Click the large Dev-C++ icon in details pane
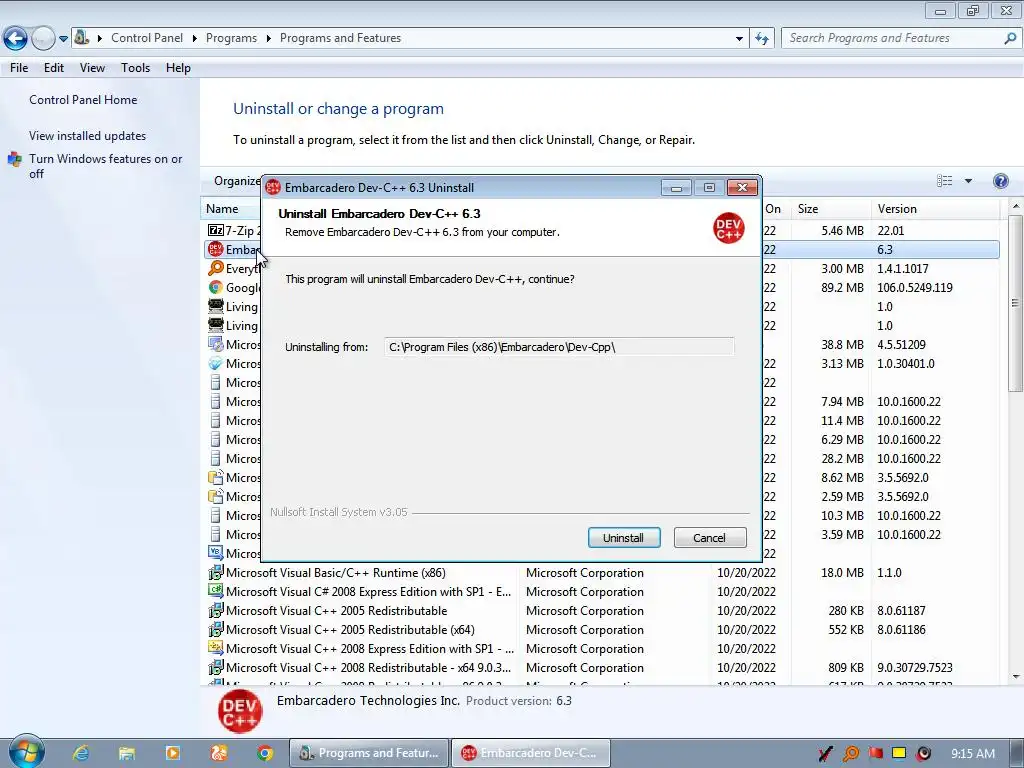1024x768 pixels. [240, 711]
